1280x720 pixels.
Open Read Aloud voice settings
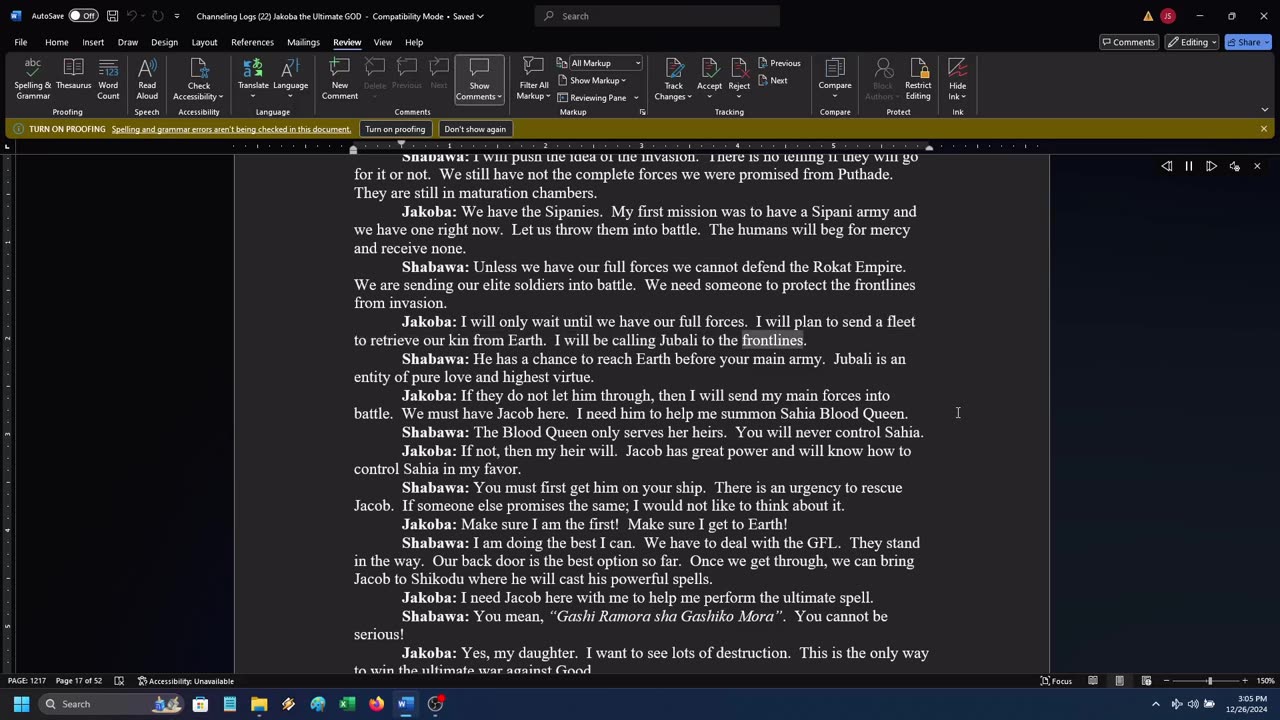click(x=1234, y=166)
